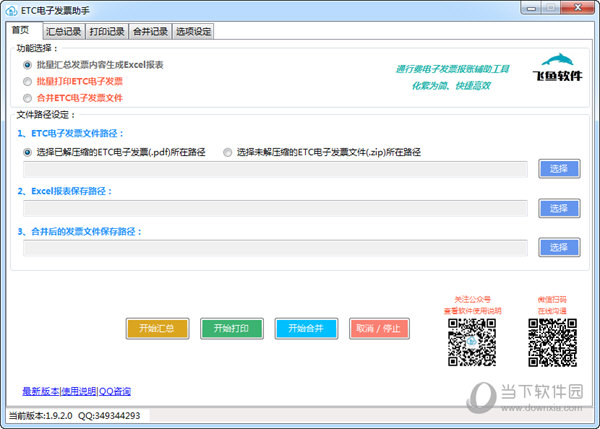
Task: Select 批量打印ETC电子发票 radio option
Action: click(27, 81)
